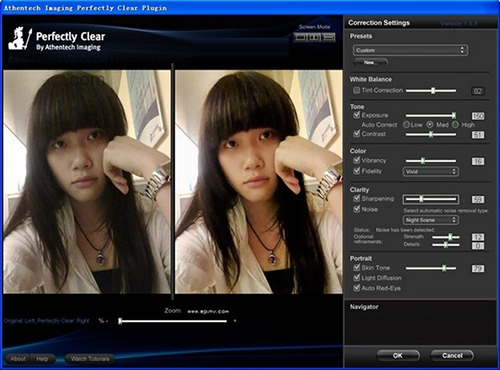This screenshot has width=500, height=370.
Task: Click Watch Tutorials link
Action: point(90,359)
